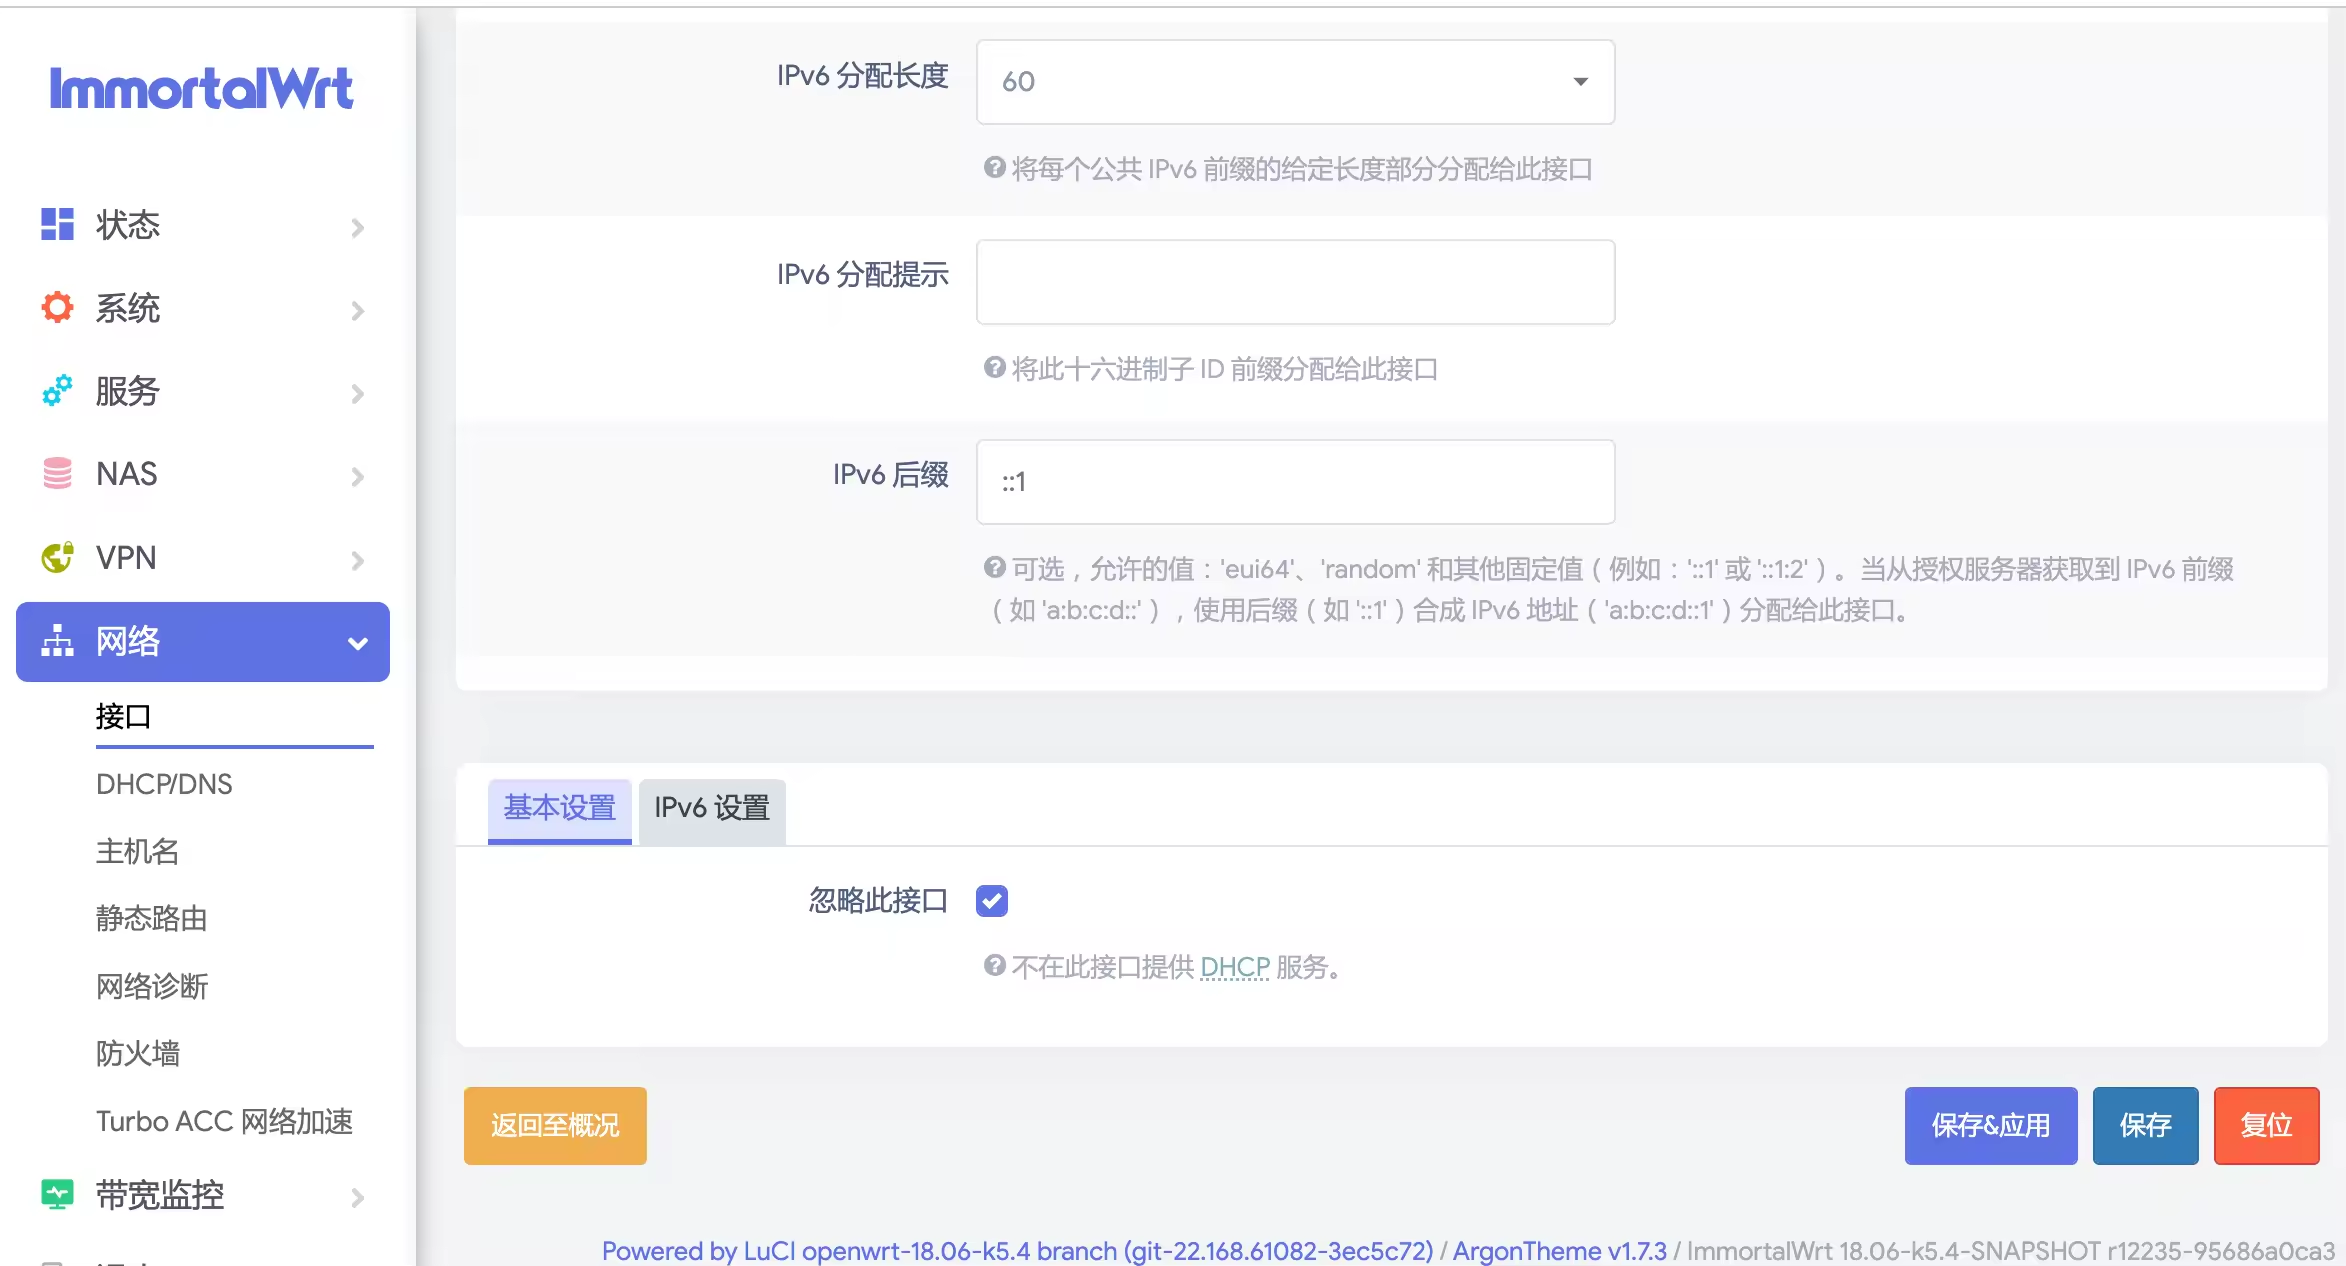Uncheck the 忽略此接口 checkbox
Screen dimensions: 2346x1266
click(x=992, y=901)
